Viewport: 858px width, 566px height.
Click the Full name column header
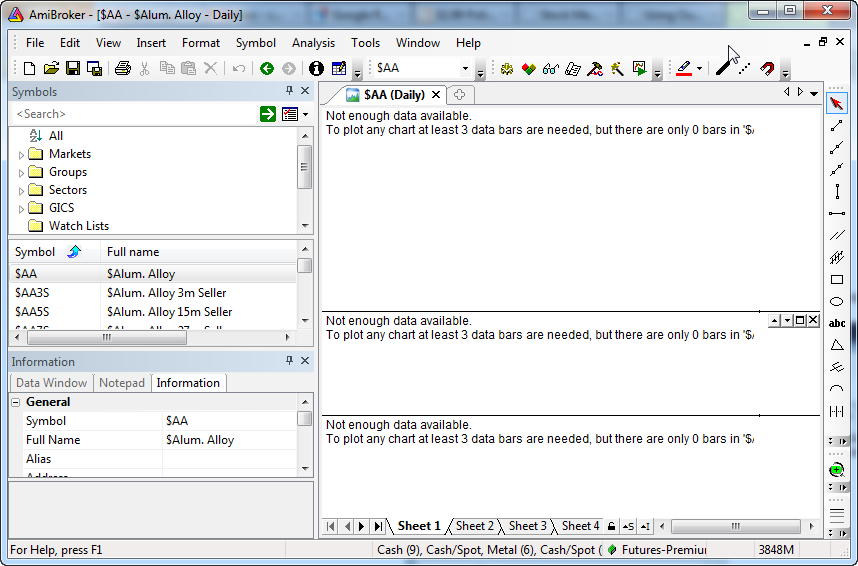pyautogui.click(x=198, y=252)
